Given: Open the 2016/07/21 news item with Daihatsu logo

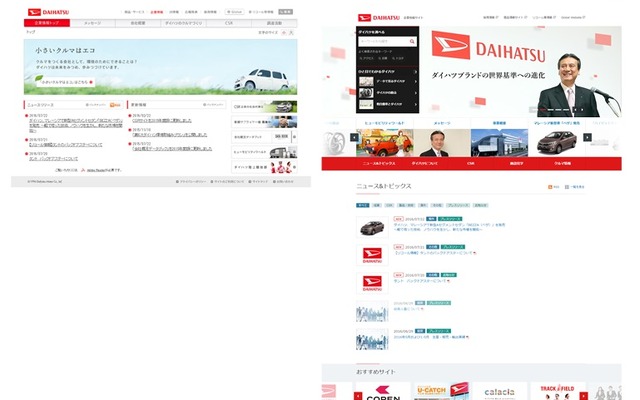Looking at the screenshot, I should (416, 255).
